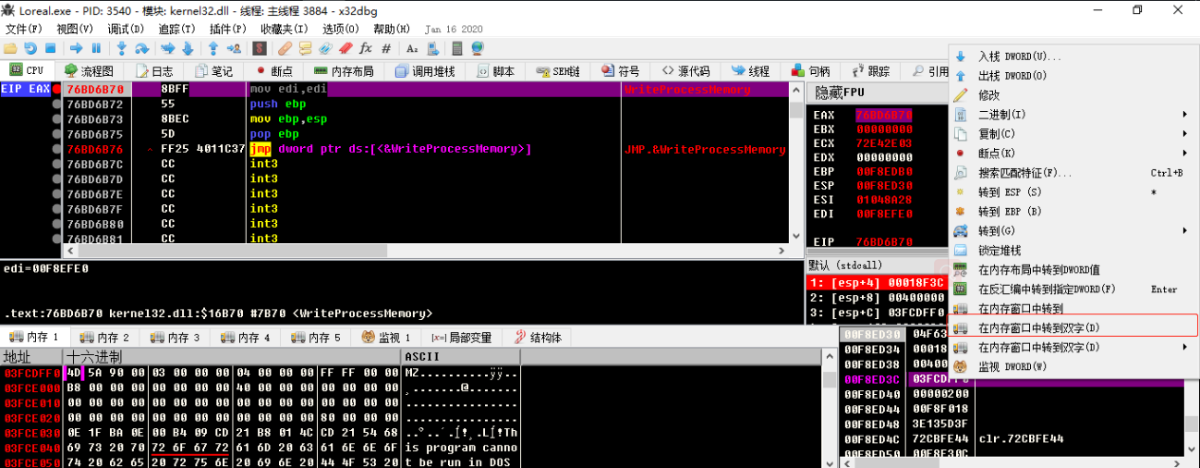This screenshot has width=1200, height=468.
Task: Expand the 复制(C) submenu
Action: (x=1072, y=134)
